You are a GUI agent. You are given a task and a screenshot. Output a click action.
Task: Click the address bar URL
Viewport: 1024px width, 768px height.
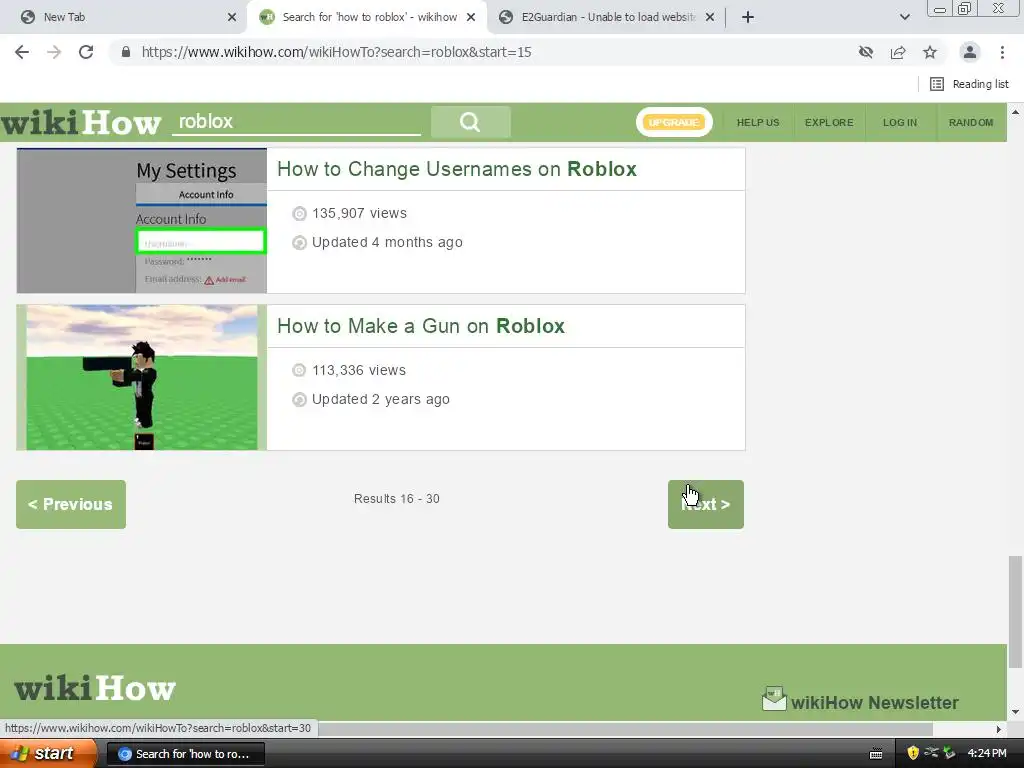click(x=336, y=52)
